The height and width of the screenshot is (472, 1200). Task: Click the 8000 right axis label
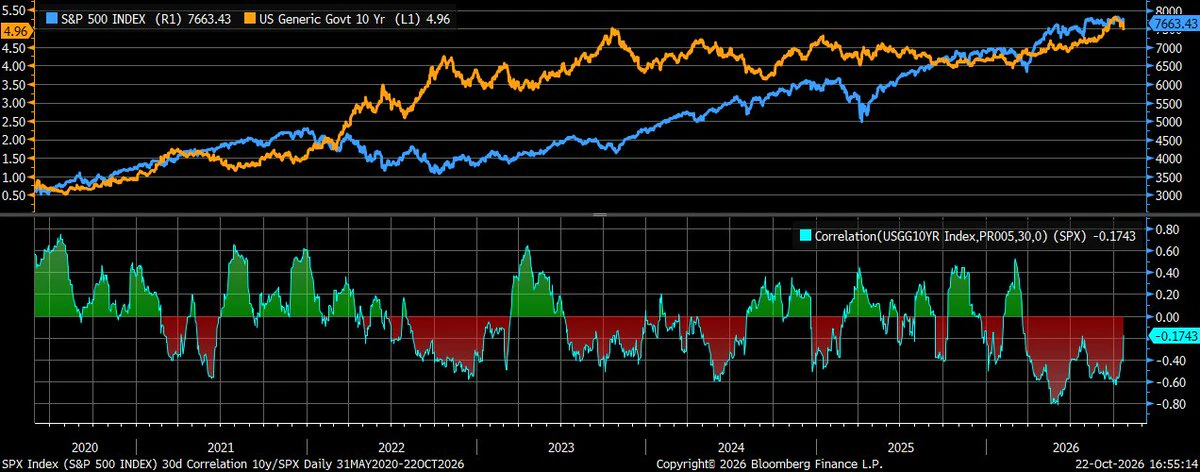pos(1168,11)
